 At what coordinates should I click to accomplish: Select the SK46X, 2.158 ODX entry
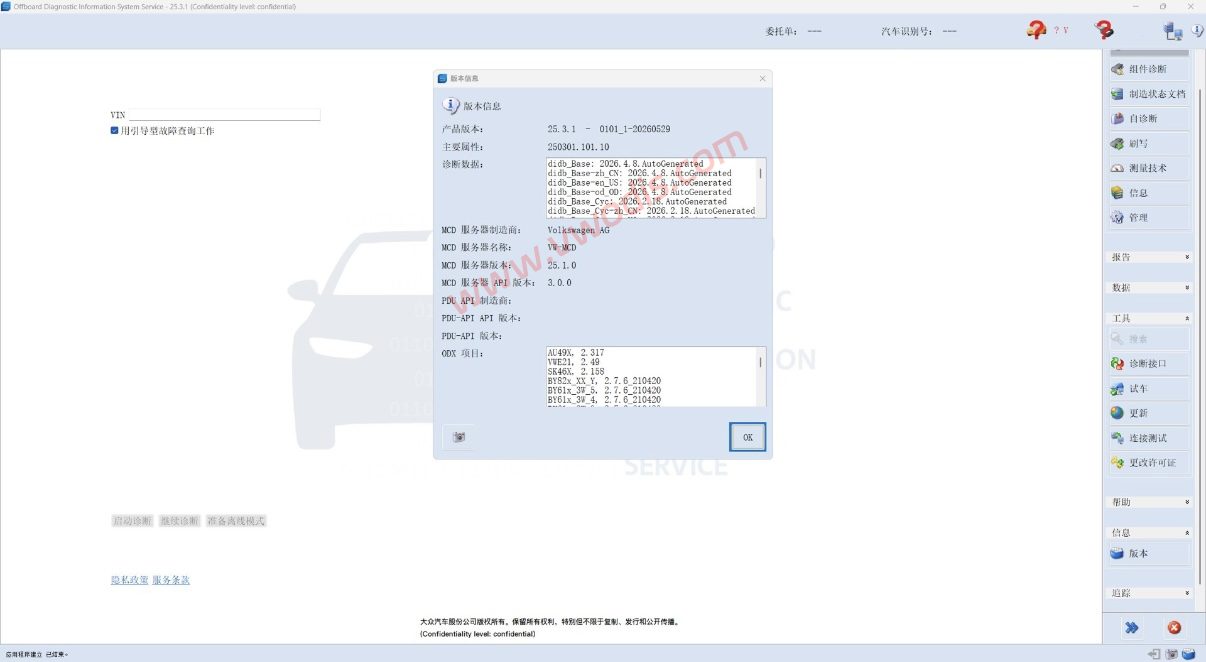tap(576, 372)
